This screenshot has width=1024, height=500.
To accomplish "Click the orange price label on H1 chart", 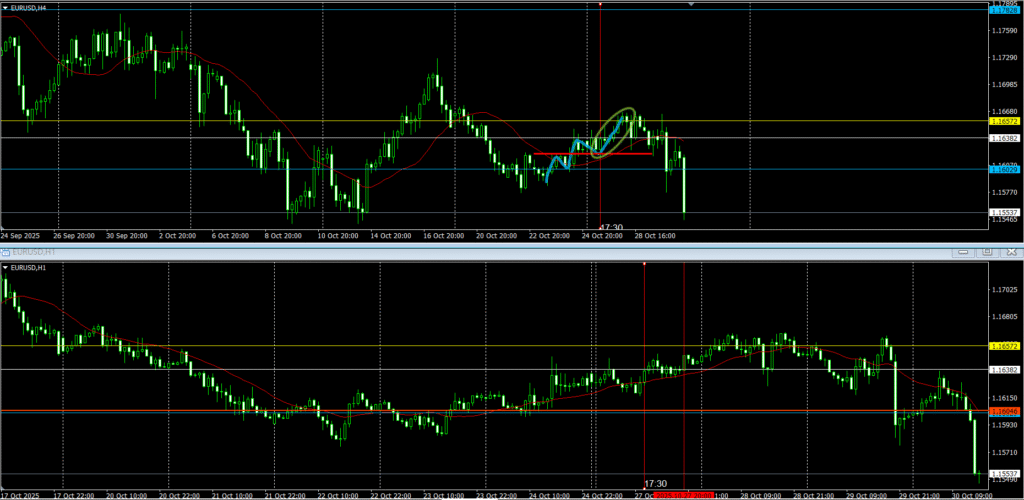I will click(x=1005, y=411).
